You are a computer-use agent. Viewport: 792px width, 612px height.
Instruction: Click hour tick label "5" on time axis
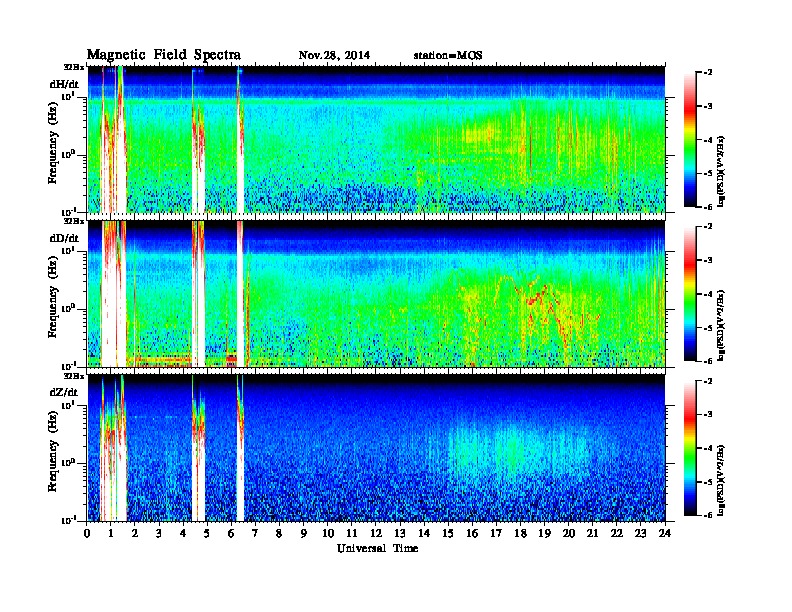[208, 533]
